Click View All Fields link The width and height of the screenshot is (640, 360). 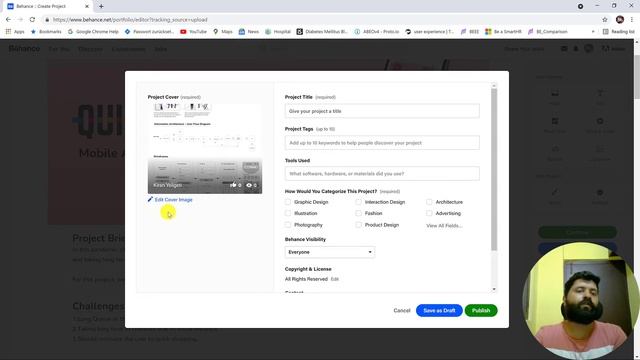444,226
